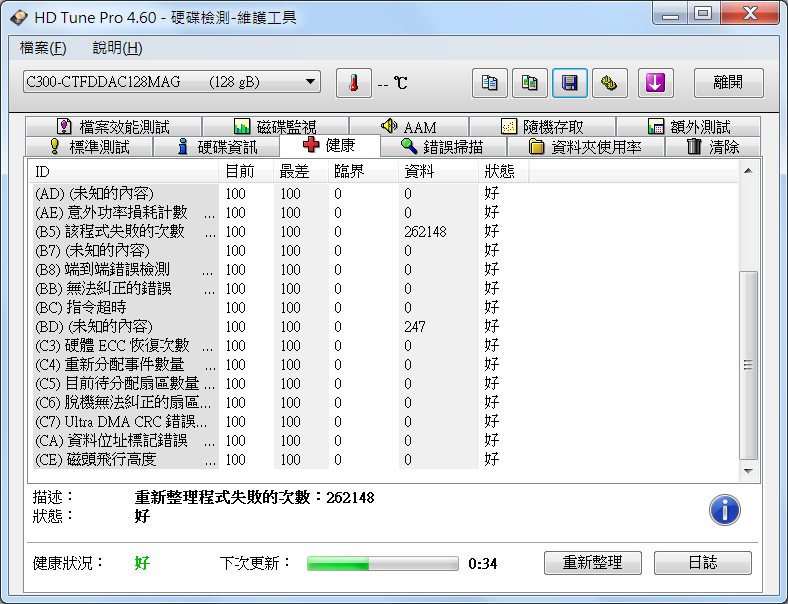Screen dimensions: 788x604
Task: Switch to the 資料夾使用率 tab
Action: (585, 147)
